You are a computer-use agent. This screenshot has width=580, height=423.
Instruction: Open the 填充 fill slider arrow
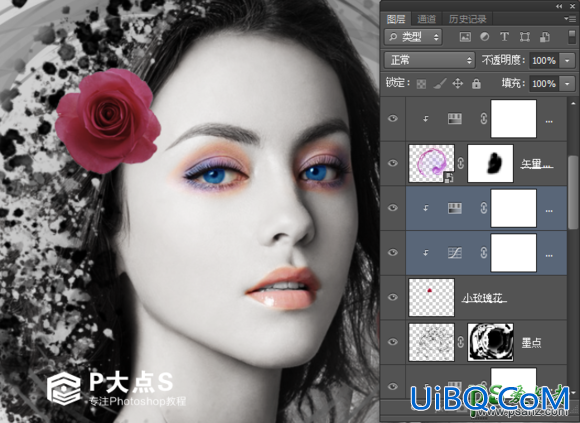tap(567, 84)
